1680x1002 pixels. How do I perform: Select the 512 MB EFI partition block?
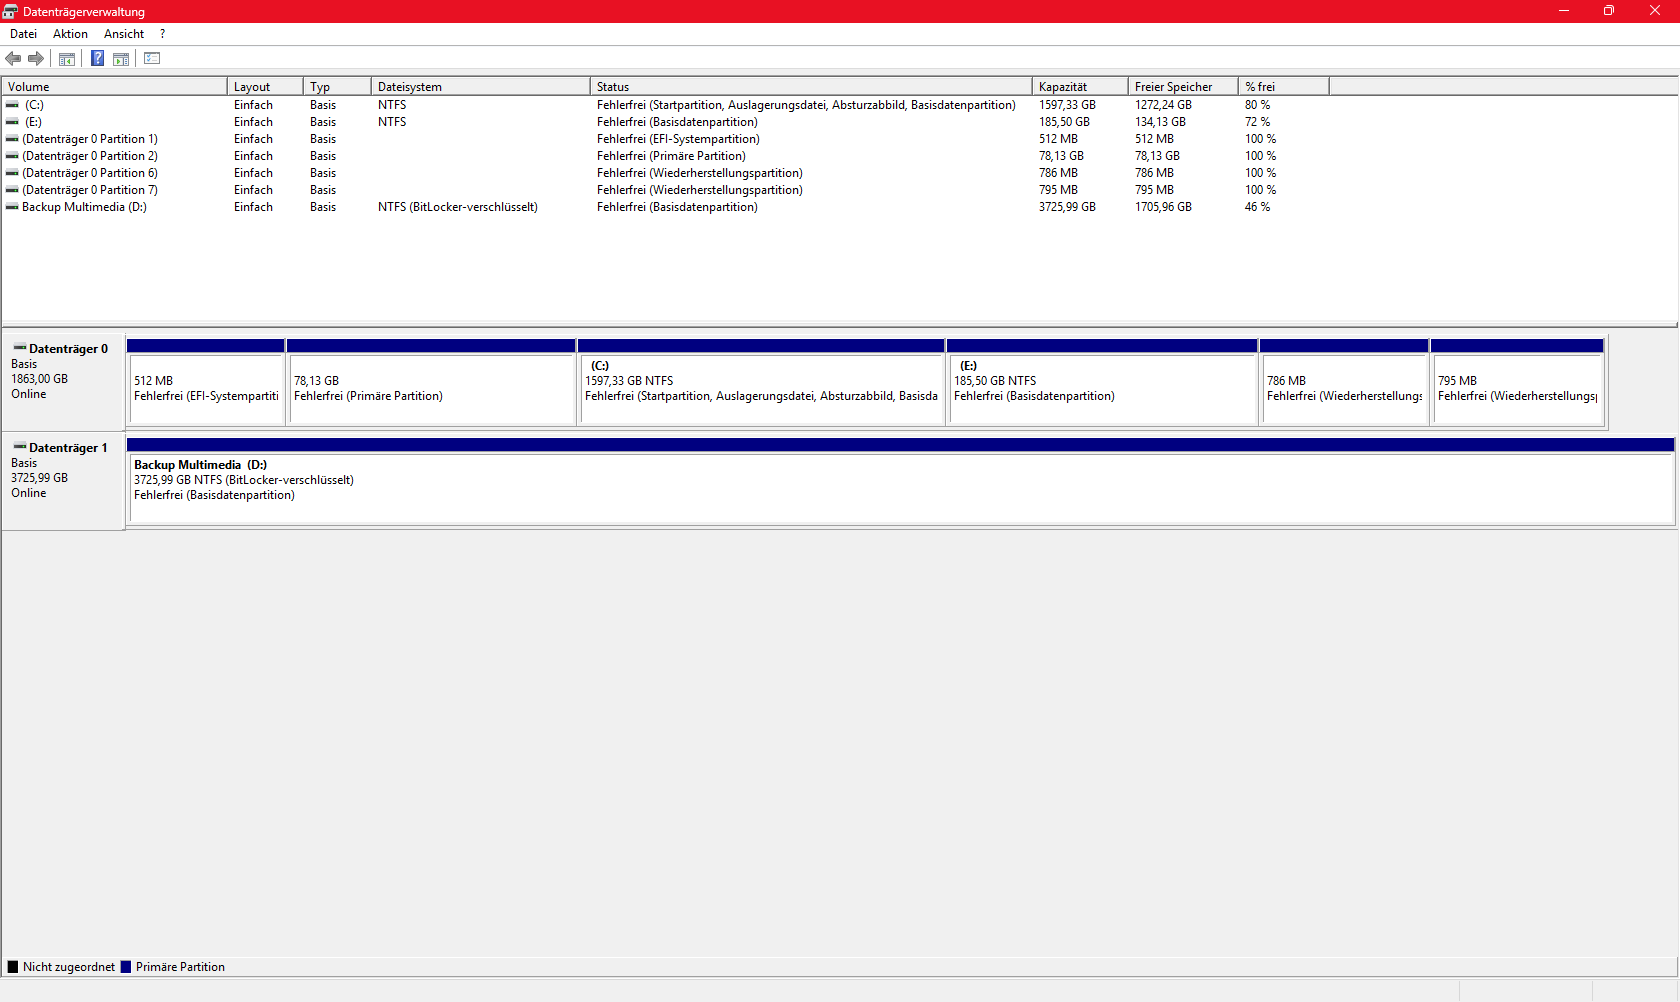point(206,382)
